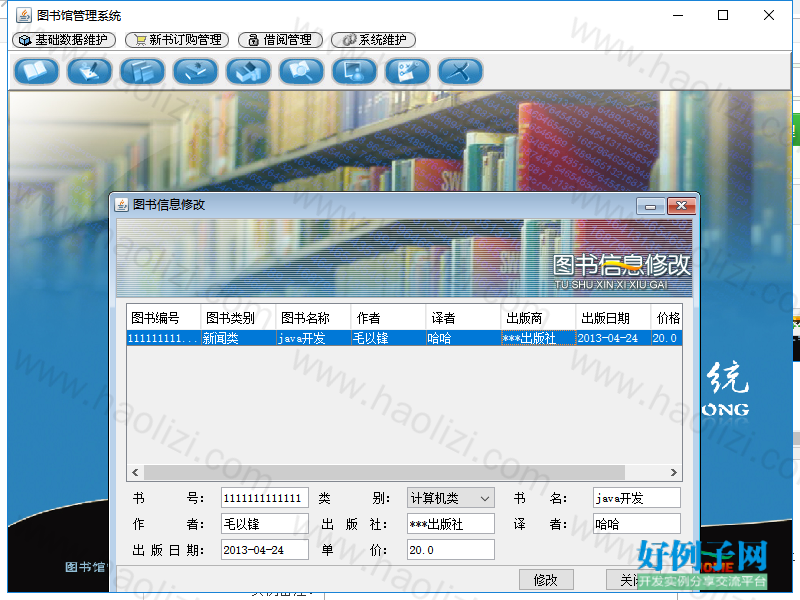
Task: Open the 系统维护 menu
Action: (373, 40)
